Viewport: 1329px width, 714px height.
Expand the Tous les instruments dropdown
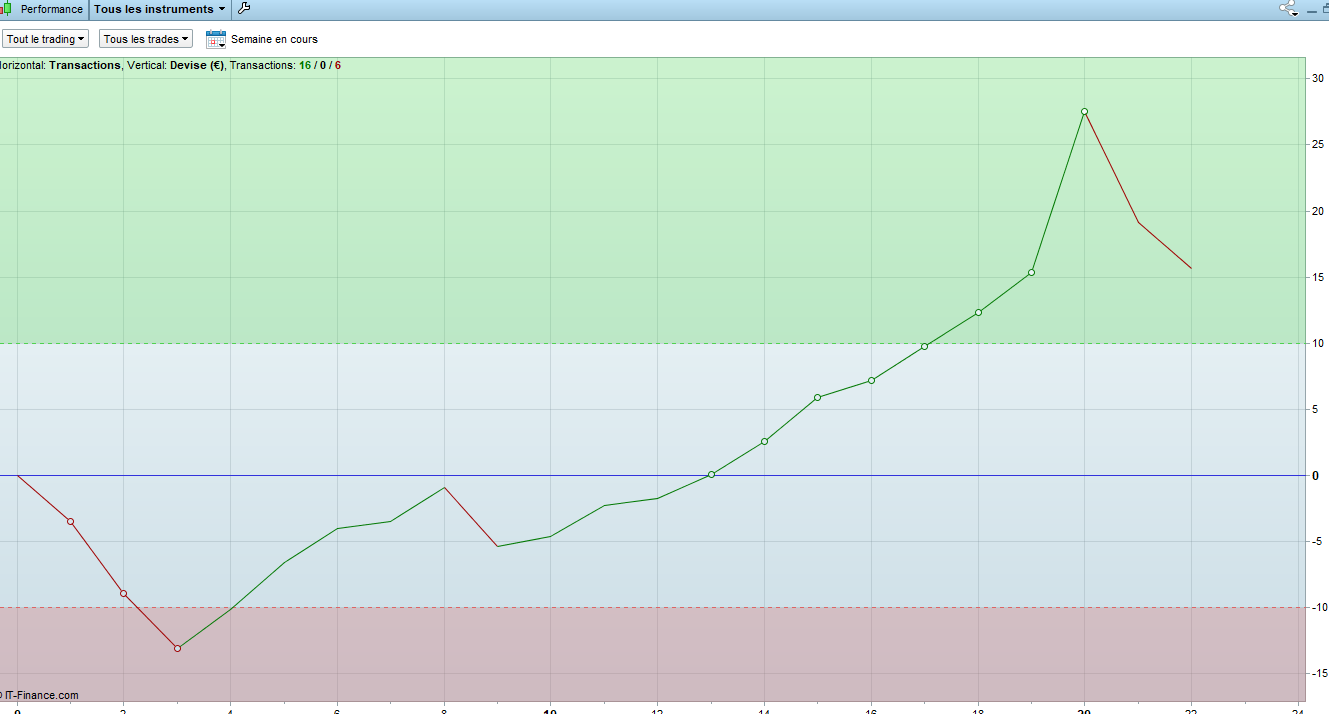(159, 9)
